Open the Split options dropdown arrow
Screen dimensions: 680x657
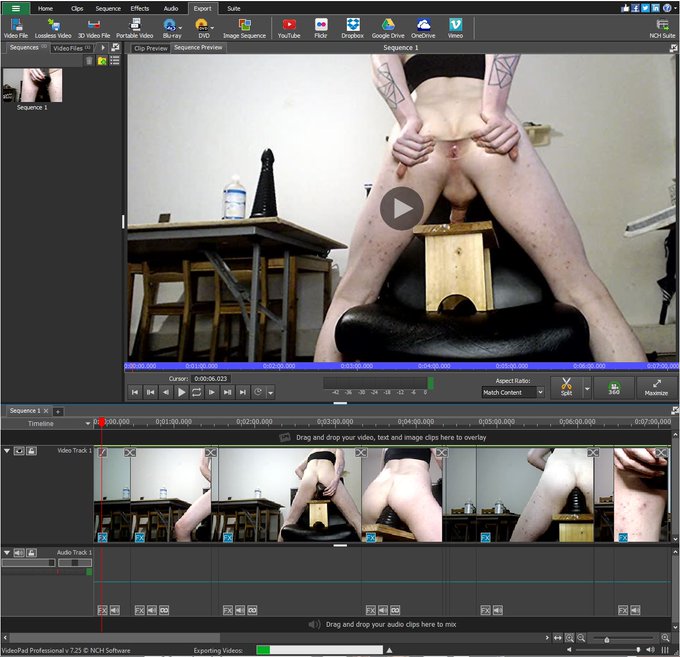pyautogui.click(x=587, y=389)
